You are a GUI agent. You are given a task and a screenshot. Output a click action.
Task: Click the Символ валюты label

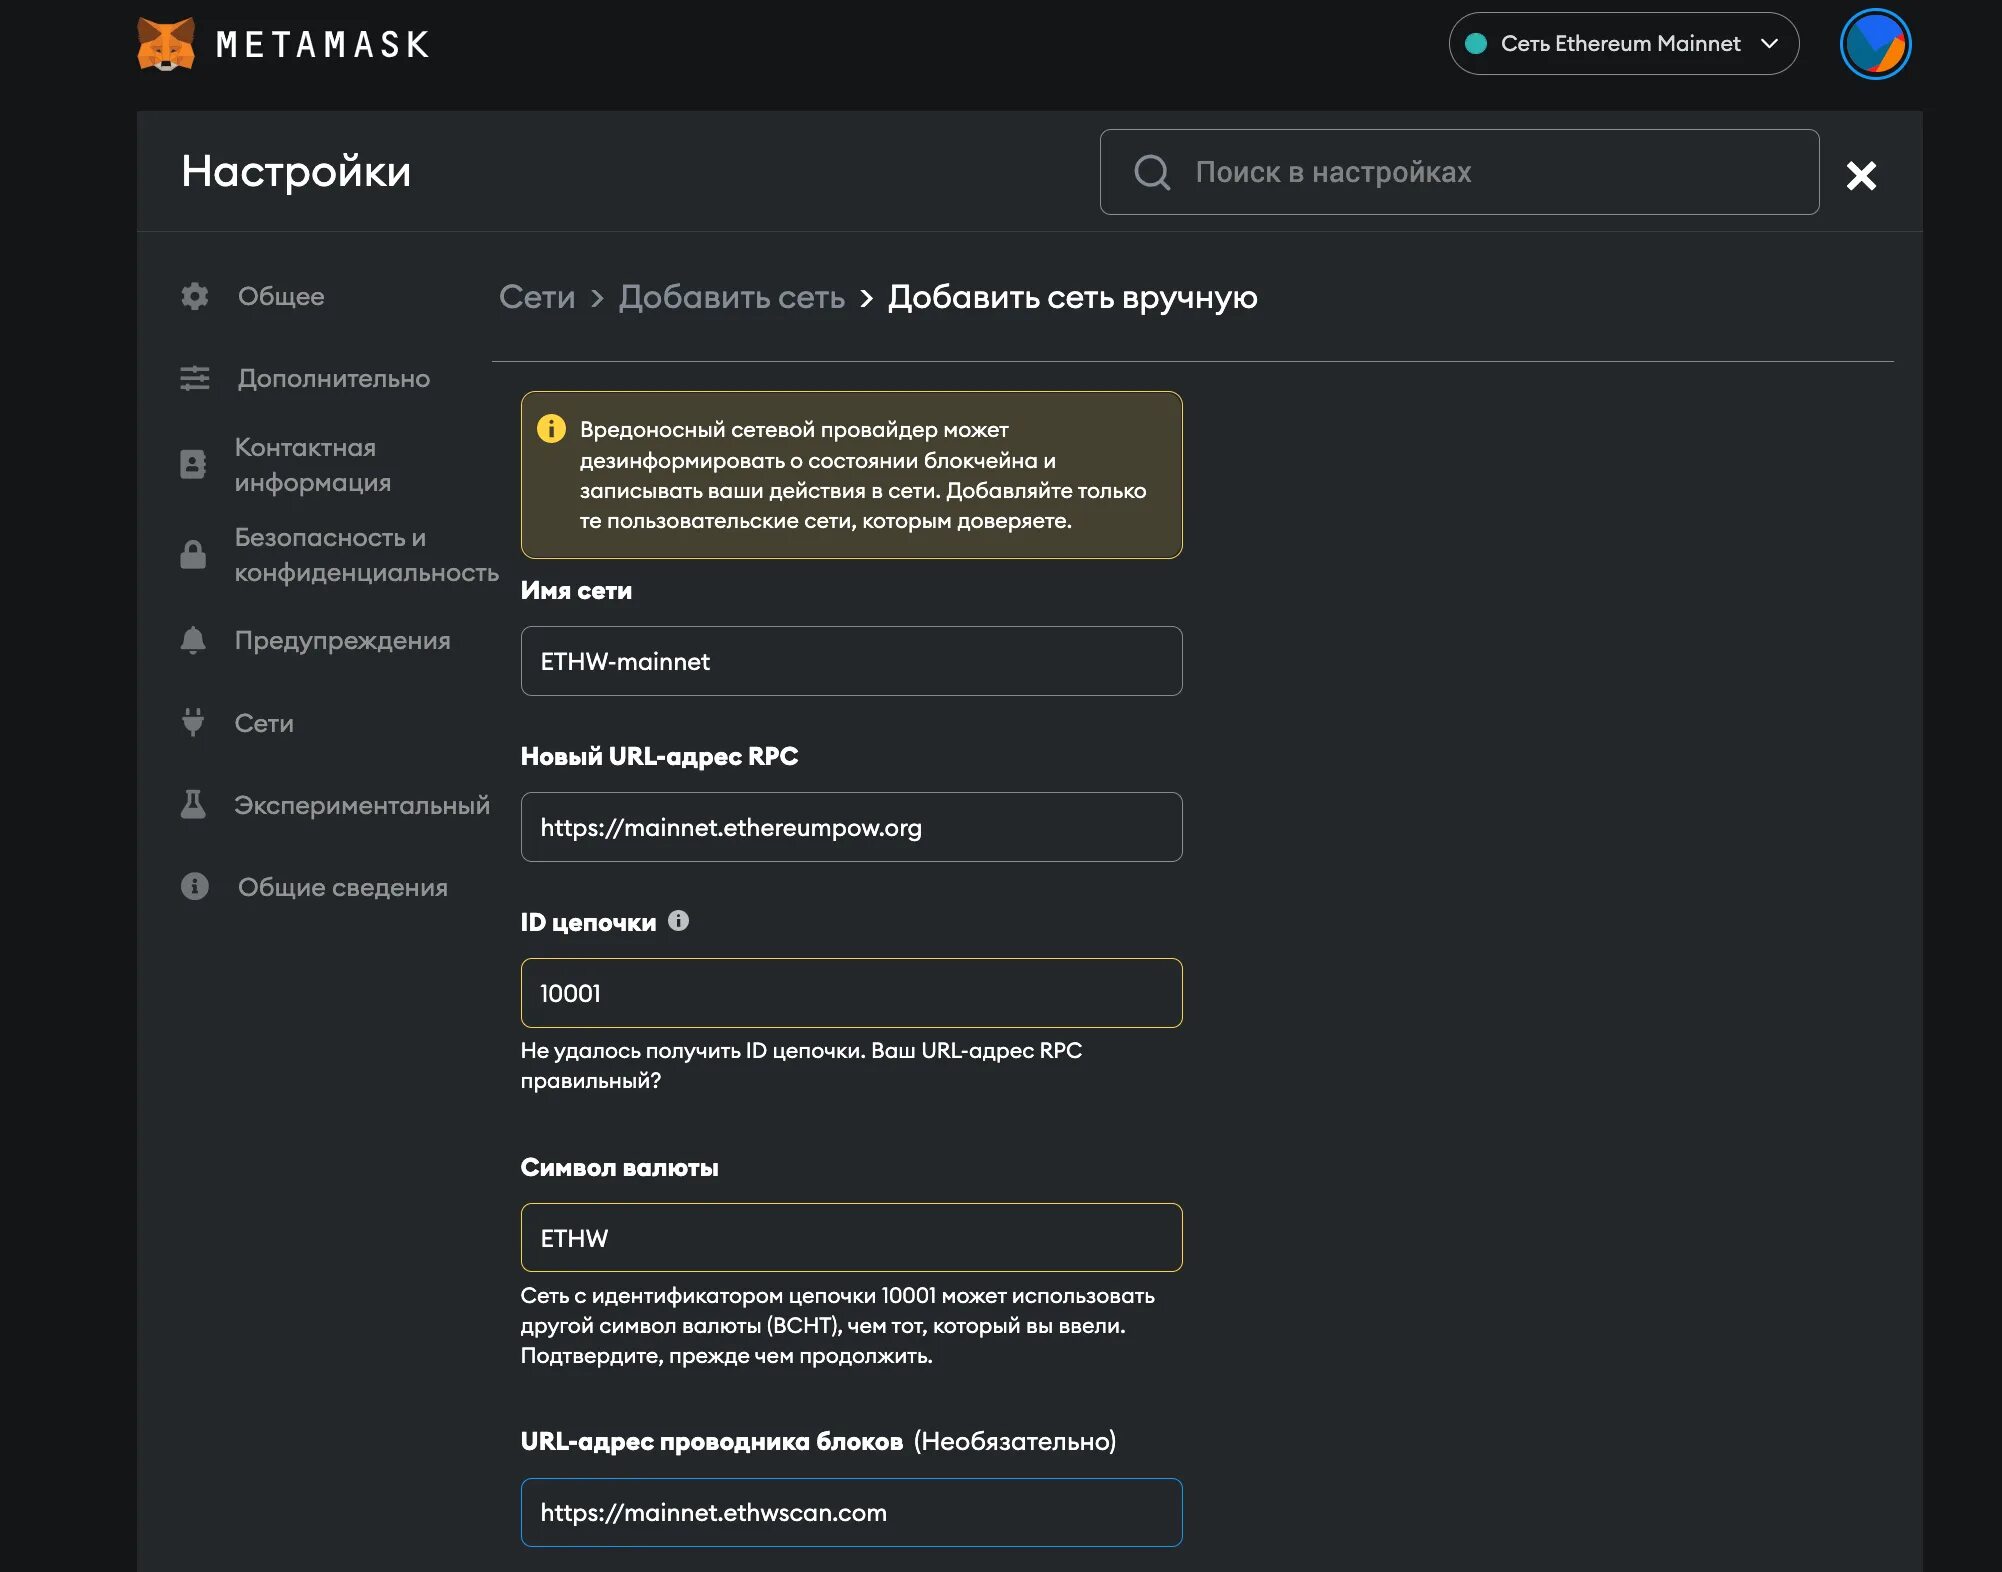619,1167
